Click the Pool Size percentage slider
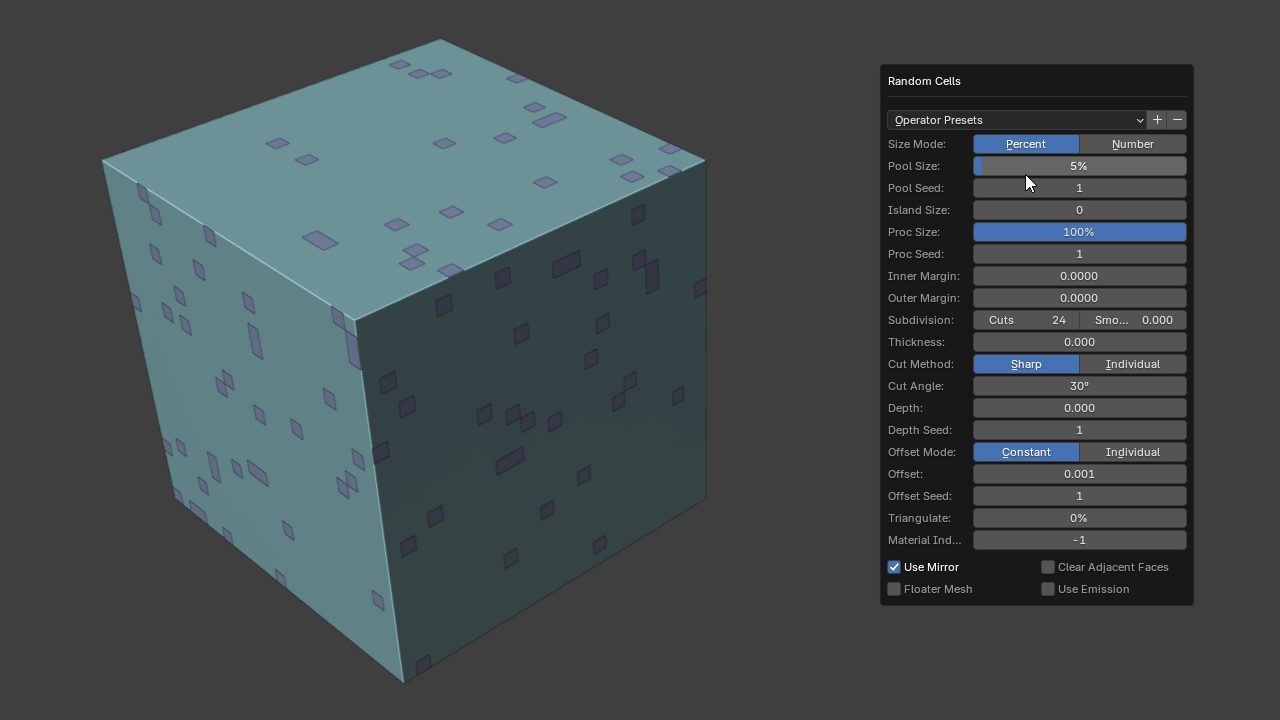1280x720 pixels. [1079, 166]
